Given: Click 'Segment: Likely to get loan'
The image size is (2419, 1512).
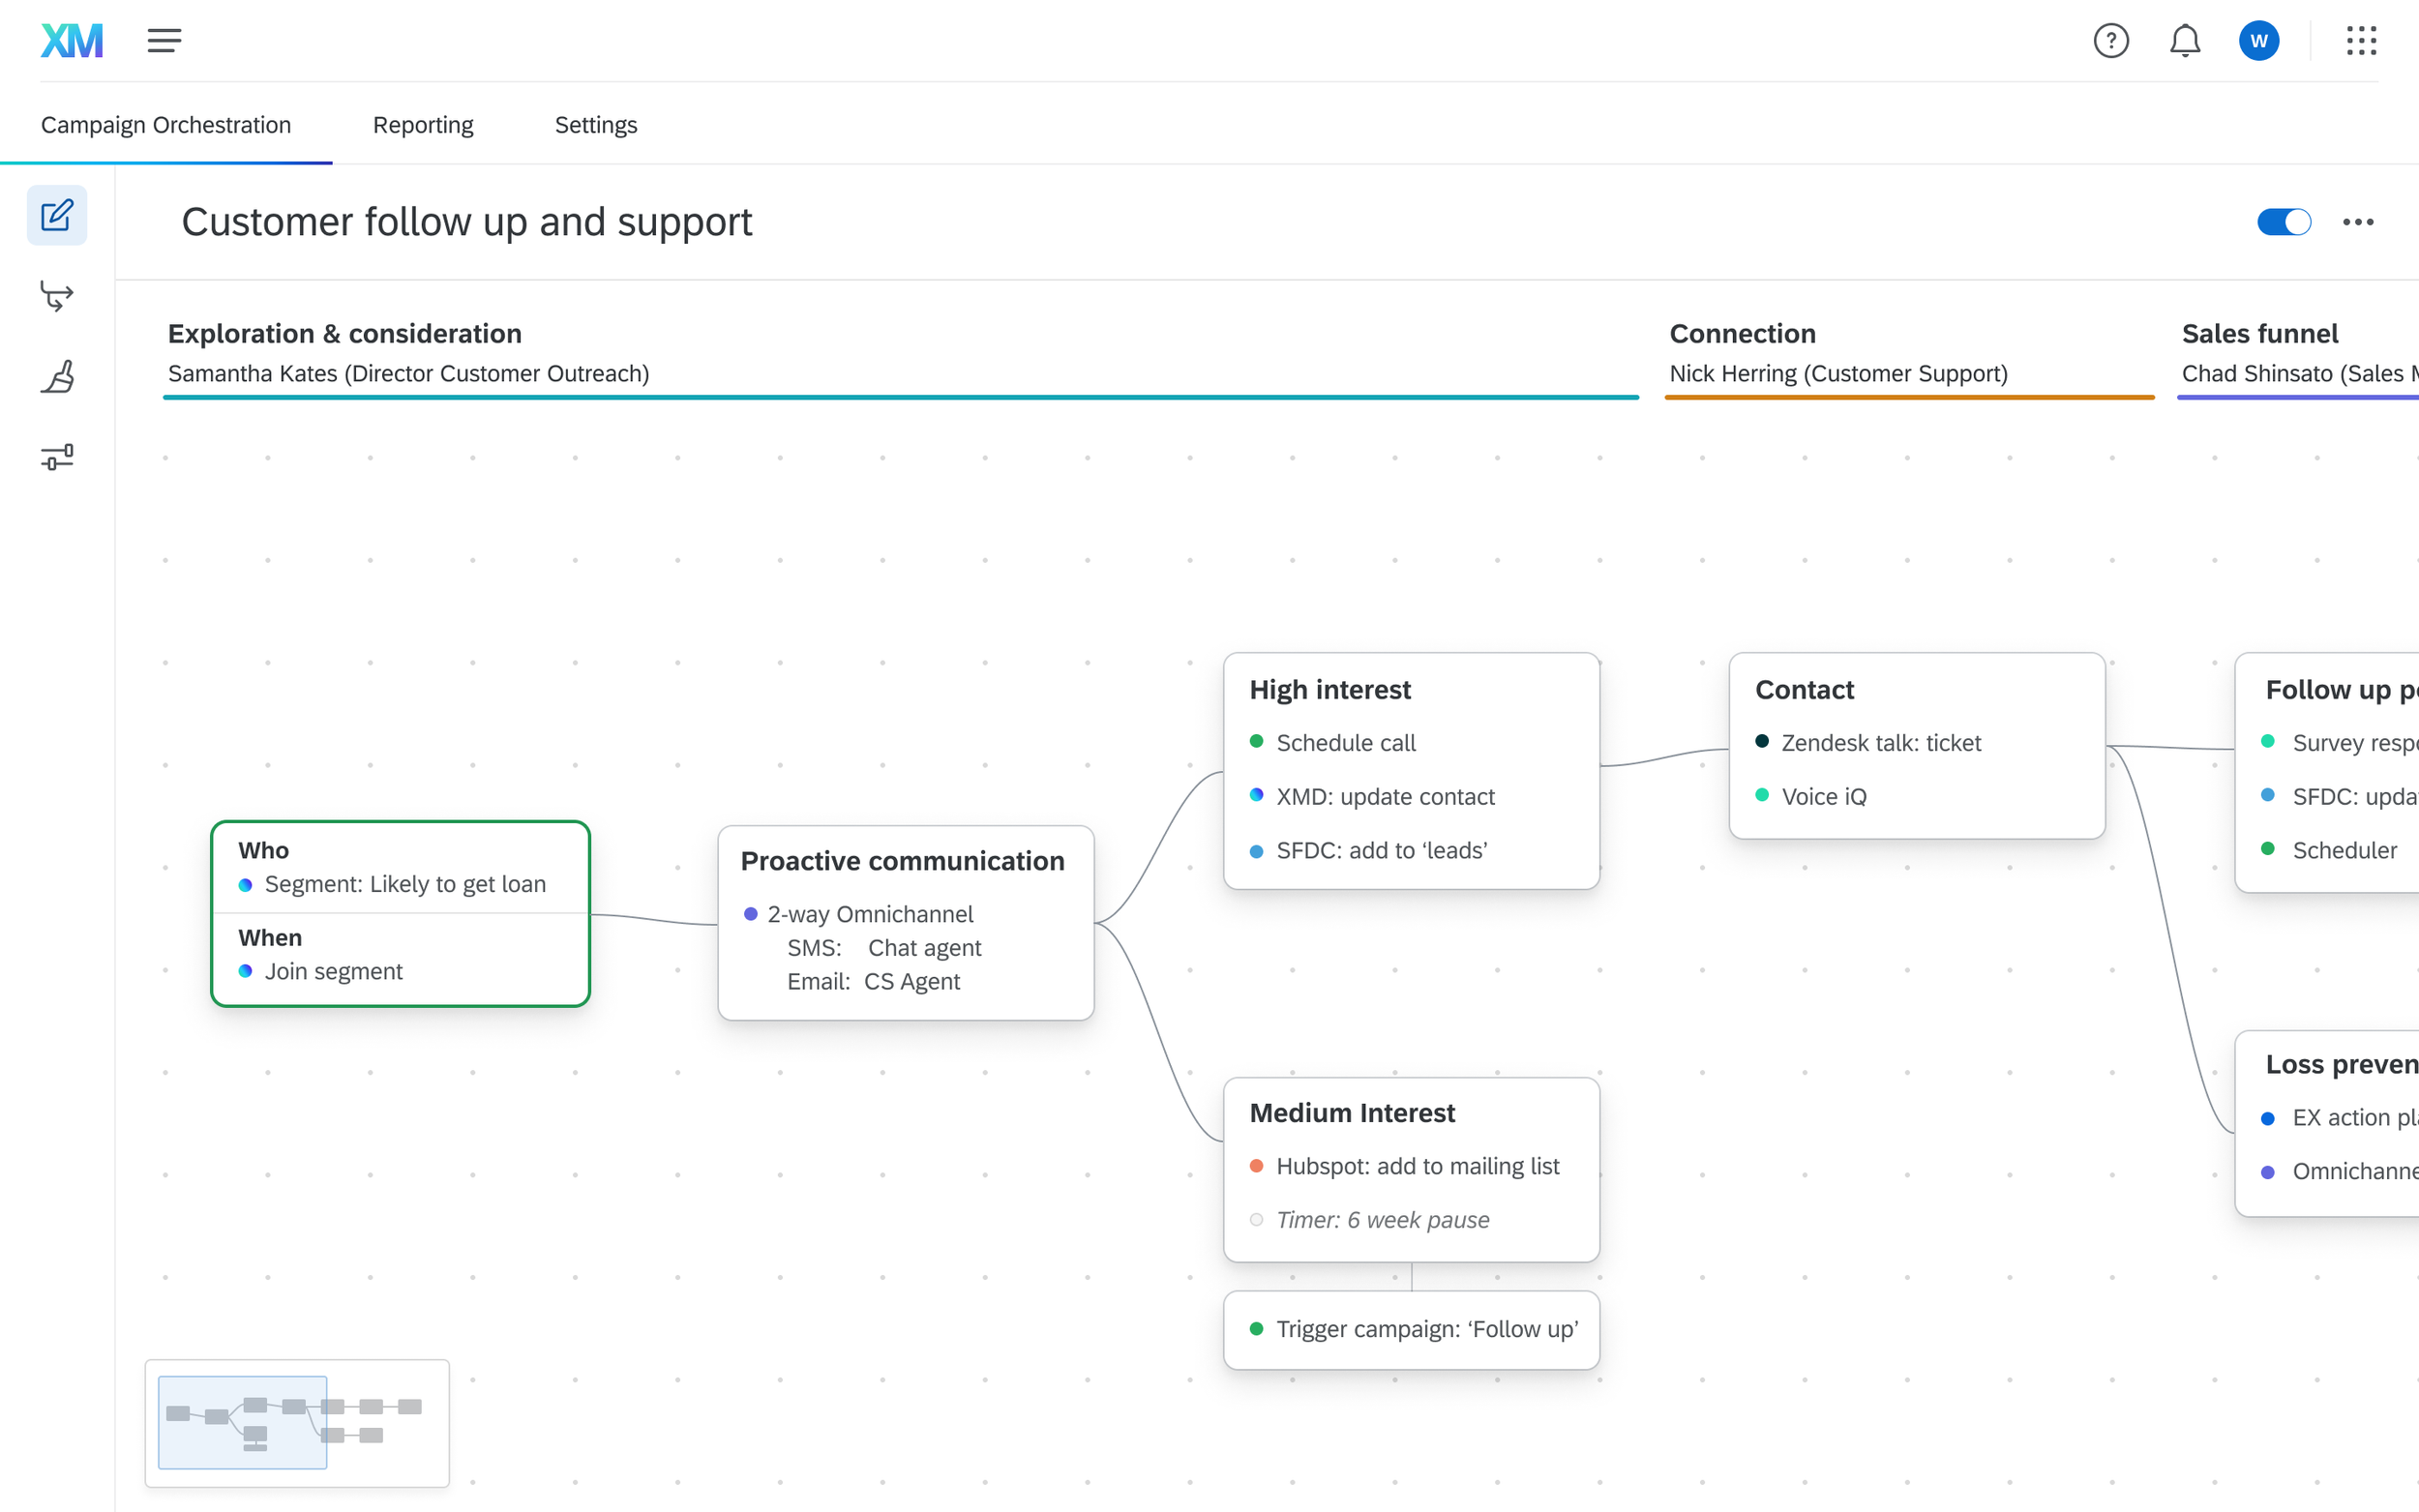Looking at the screenshot, I should click(405, 884).
